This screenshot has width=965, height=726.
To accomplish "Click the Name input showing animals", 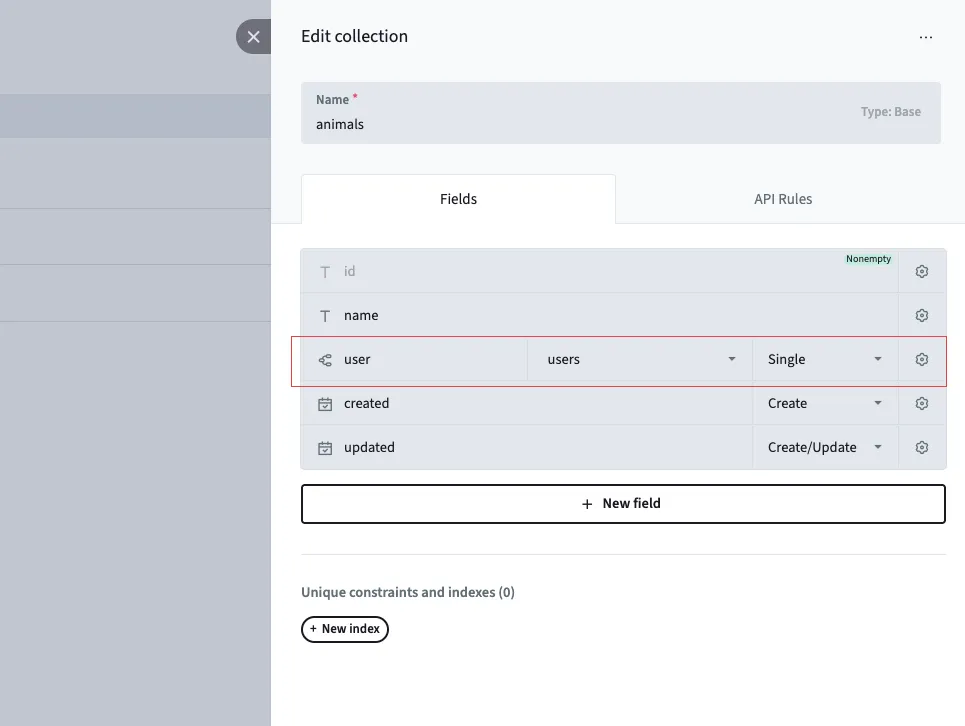I will (x=500, y=124).
